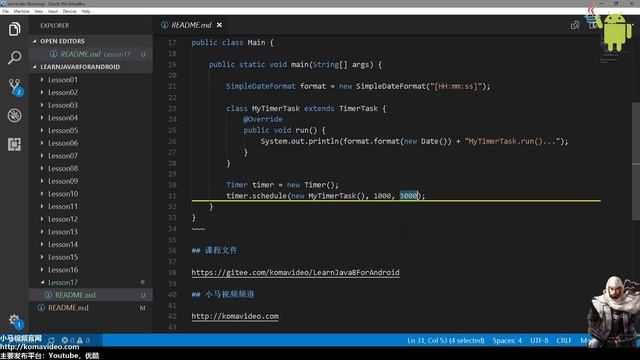This screenshot has height=360, width=640.
Task: Switch to the README.md editor tab
Action: tap(191, 25)
